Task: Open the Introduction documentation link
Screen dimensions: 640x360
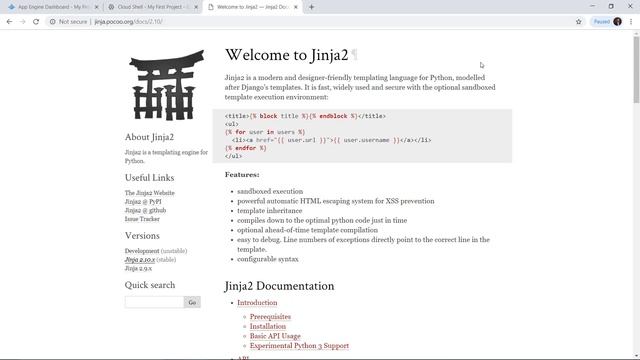Action: pos(257,302)
